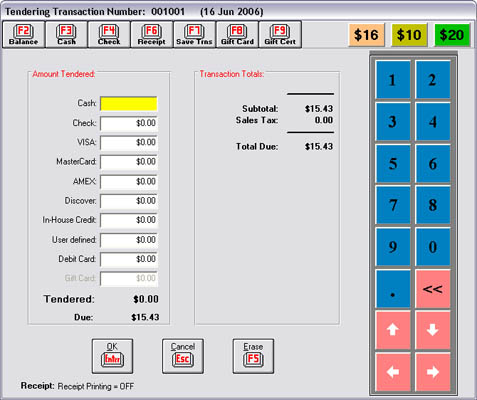477x400 pixels.
Task: Click the $16 quick cash button
Action: click(366, 35)
